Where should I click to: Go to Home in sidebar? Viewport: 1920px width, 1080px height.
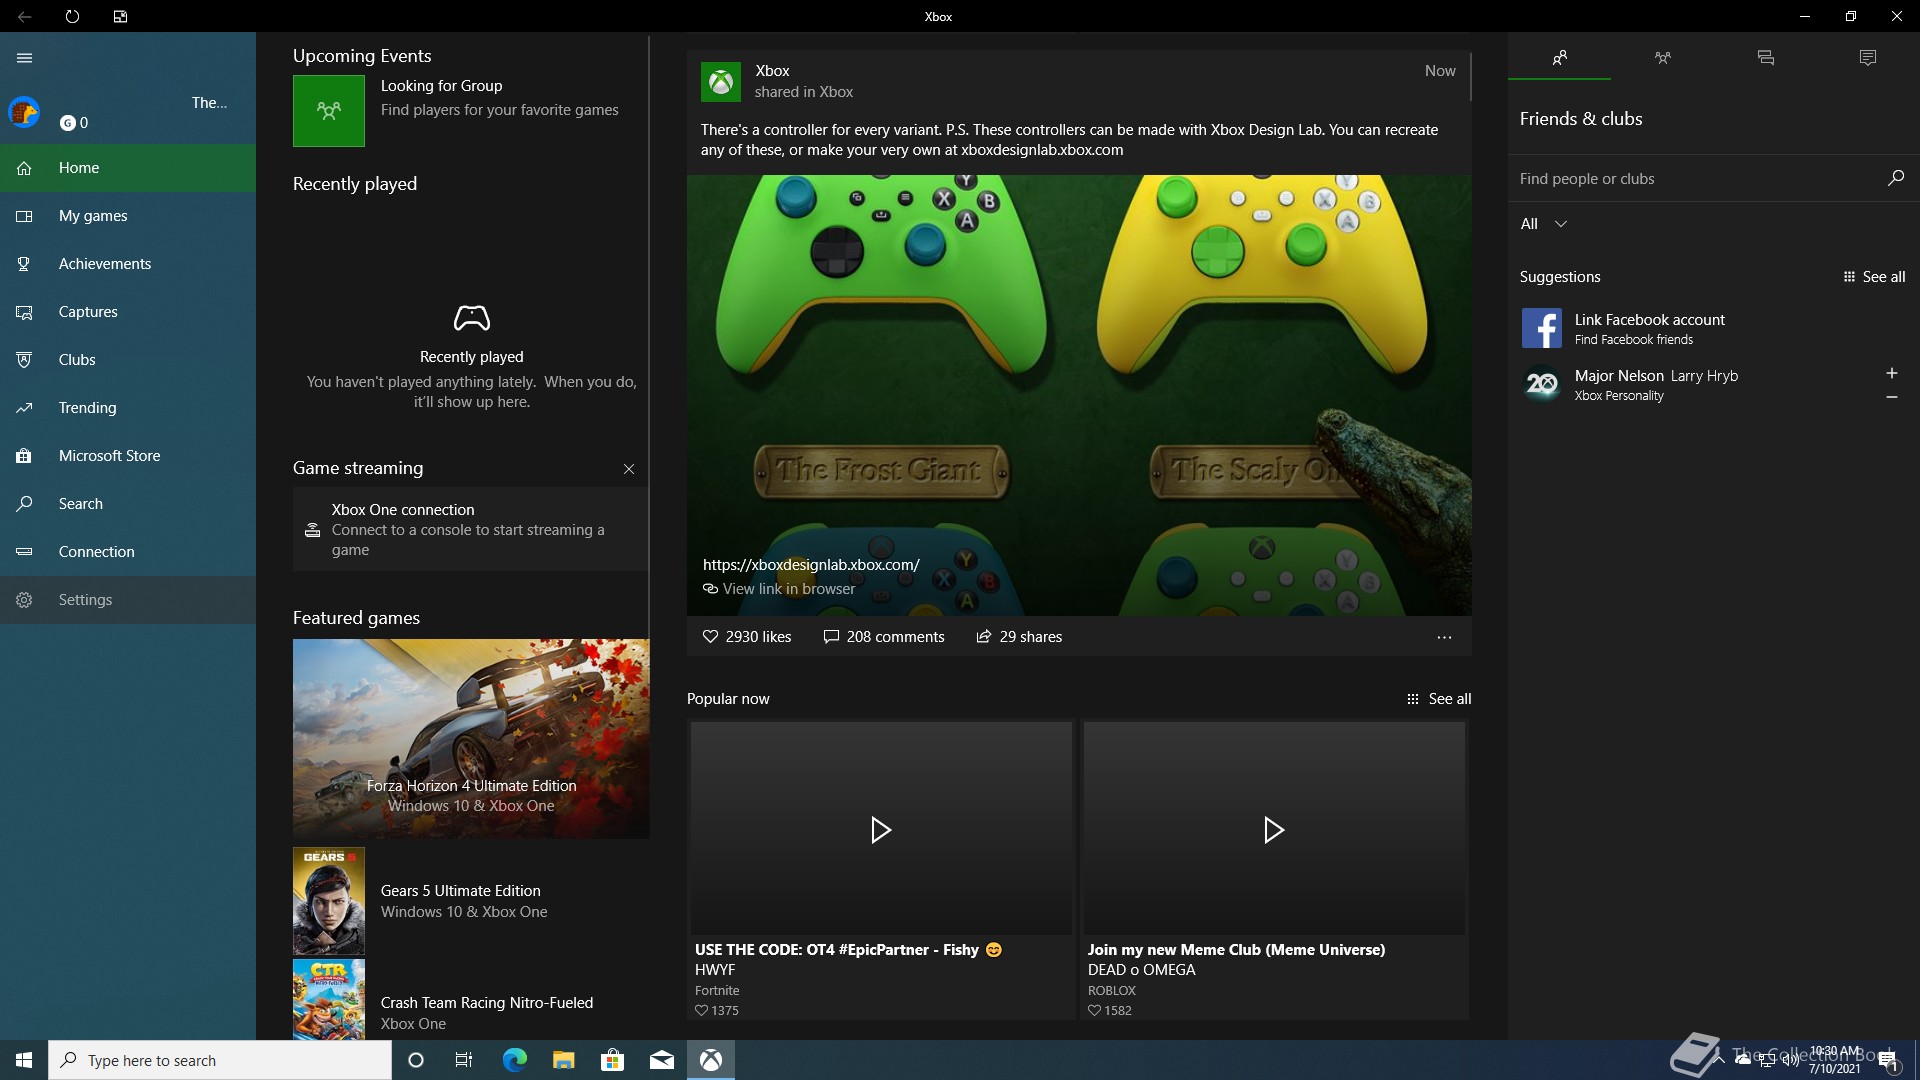(128, 168)
